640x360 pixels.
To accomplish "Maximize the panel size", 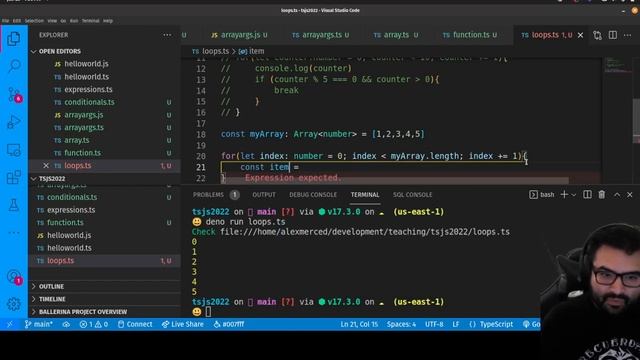I will (x=617, y=195).
